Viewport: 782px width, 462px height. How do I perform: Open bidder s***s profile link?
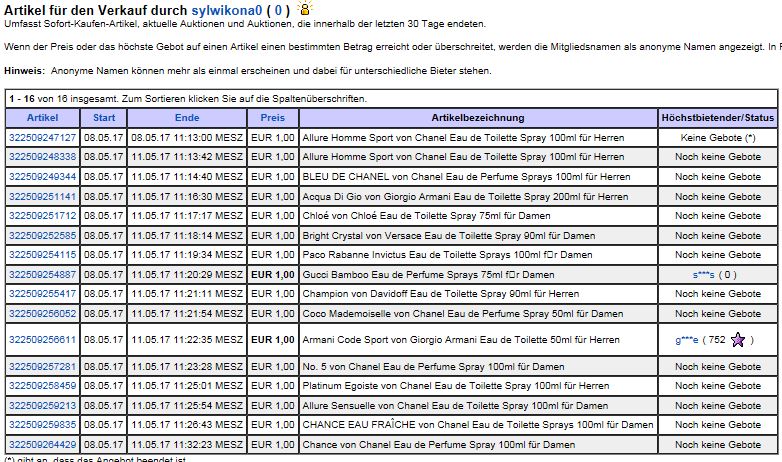click(x=703, y=274)
